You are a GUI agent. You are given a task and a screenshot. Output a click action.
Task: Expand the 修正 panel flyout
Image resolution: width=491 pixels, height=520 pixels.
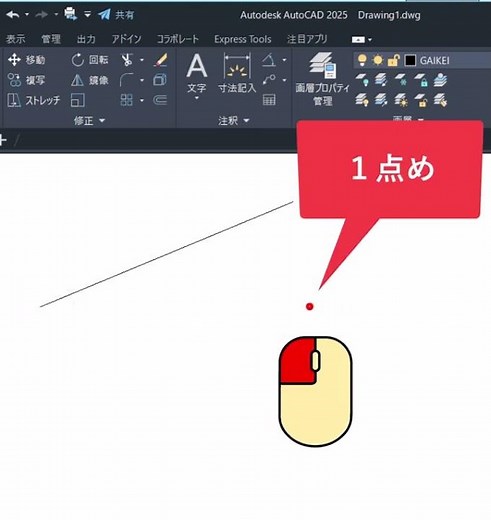click(x=89, y=120)
